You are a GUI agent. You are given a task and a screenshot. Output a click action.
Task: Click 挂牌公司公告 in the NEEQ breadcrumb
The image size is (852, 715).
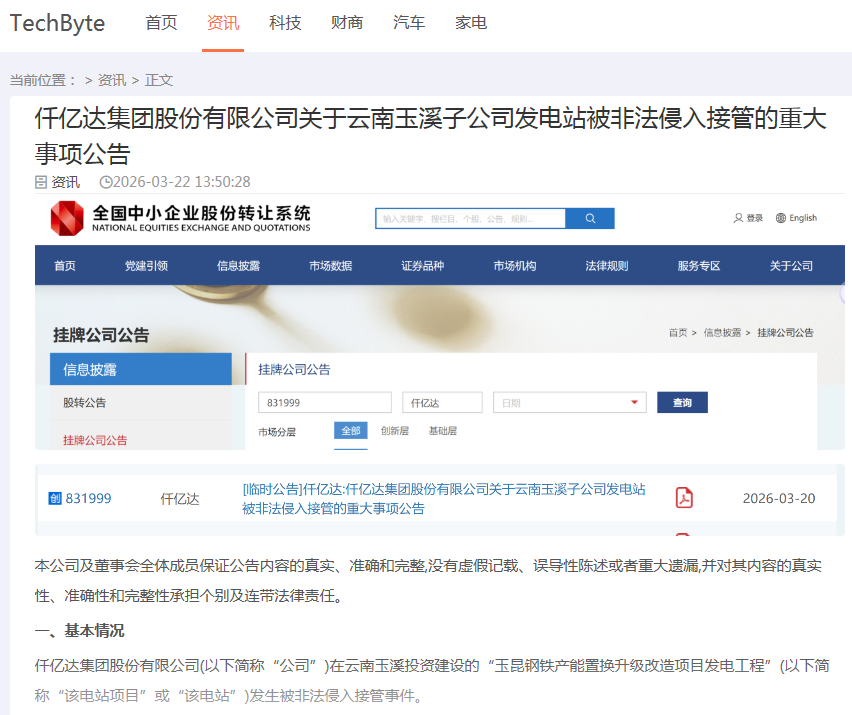(785, 333)
